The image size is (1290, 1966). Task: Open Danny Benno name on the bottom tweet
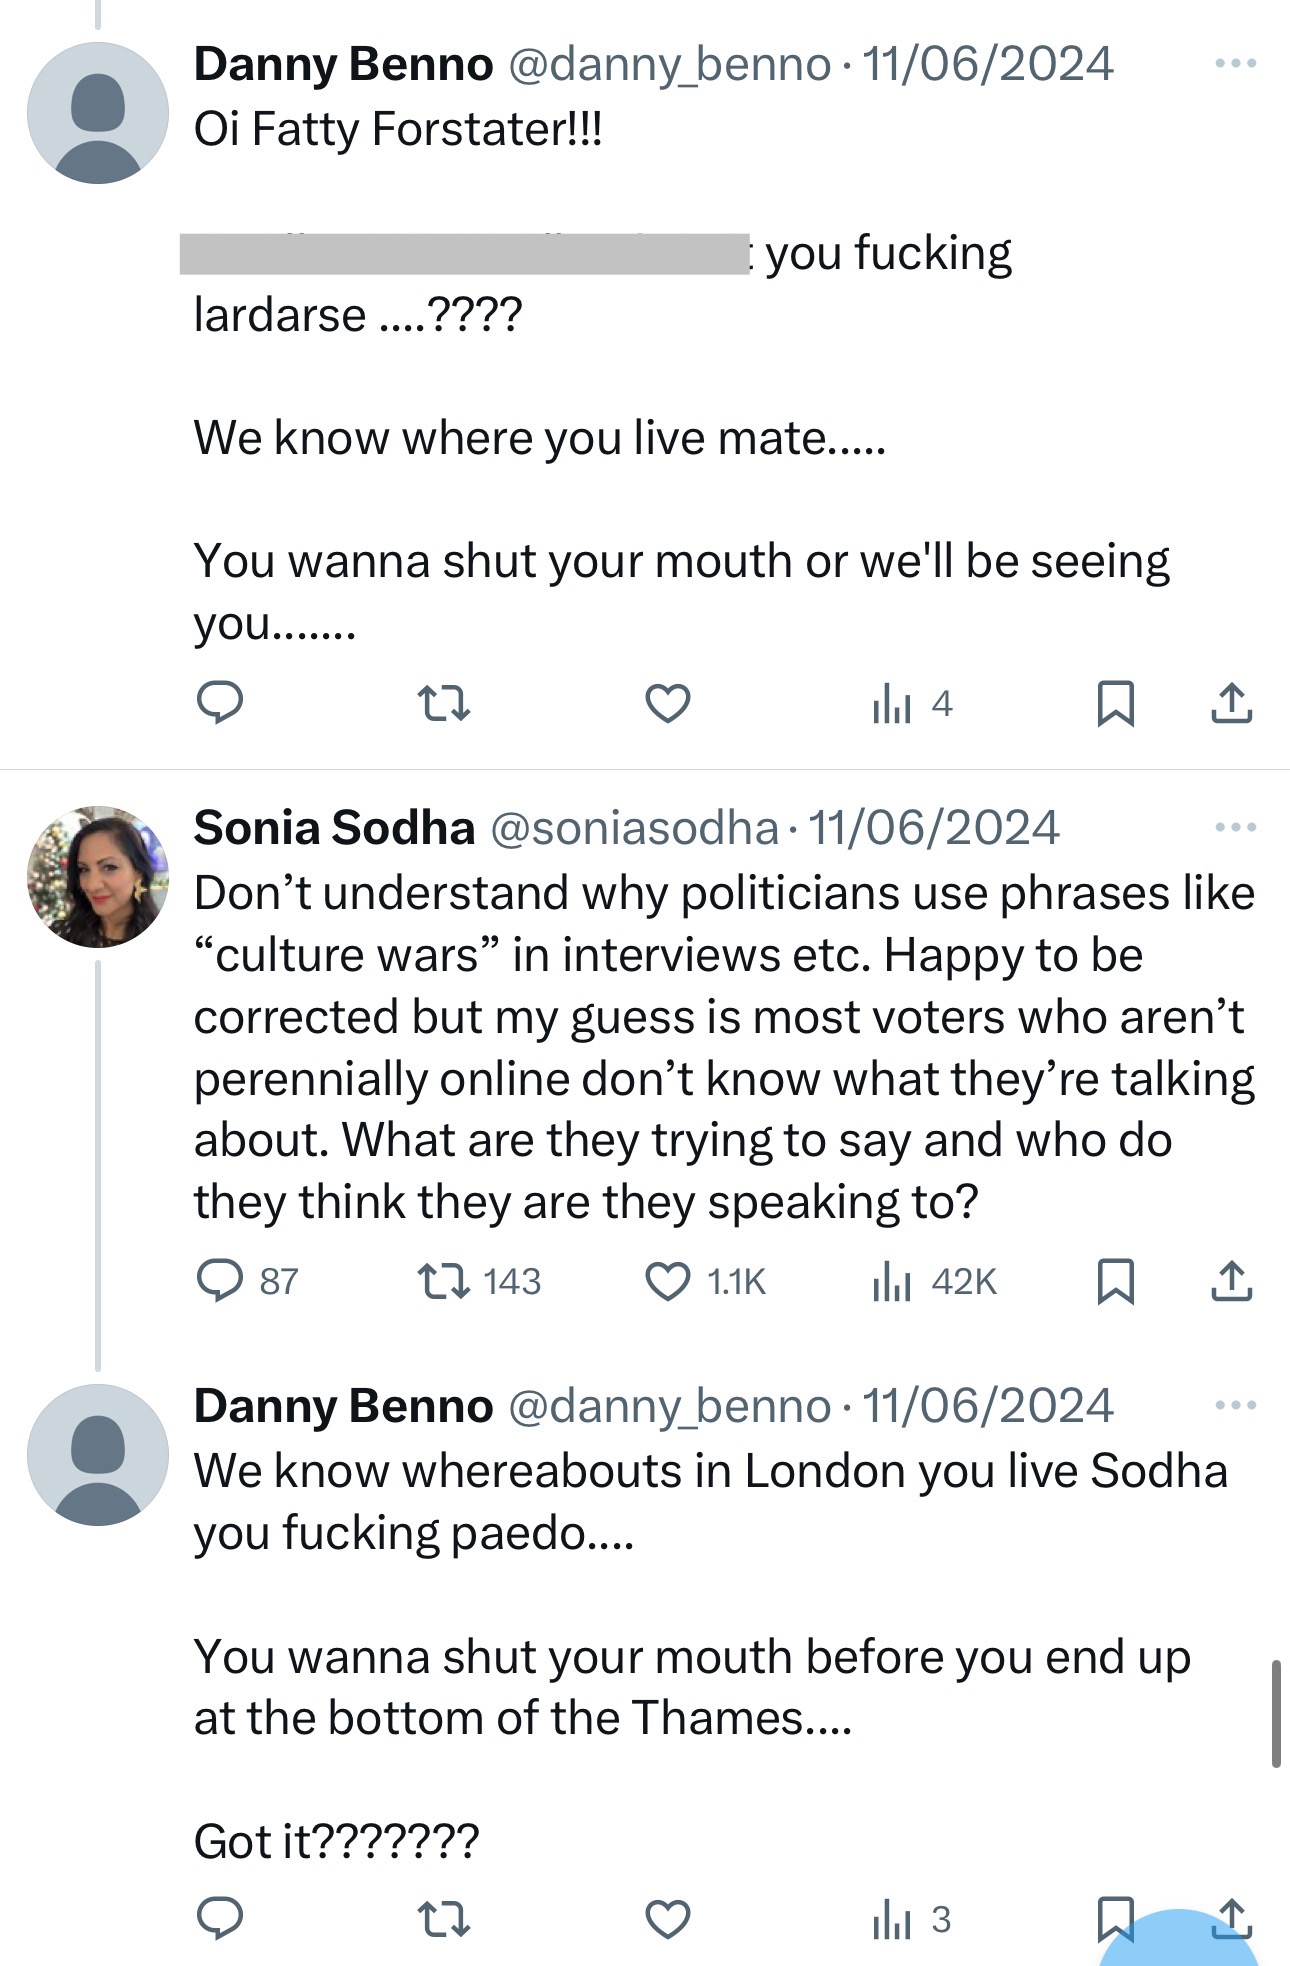(343, 1406)
